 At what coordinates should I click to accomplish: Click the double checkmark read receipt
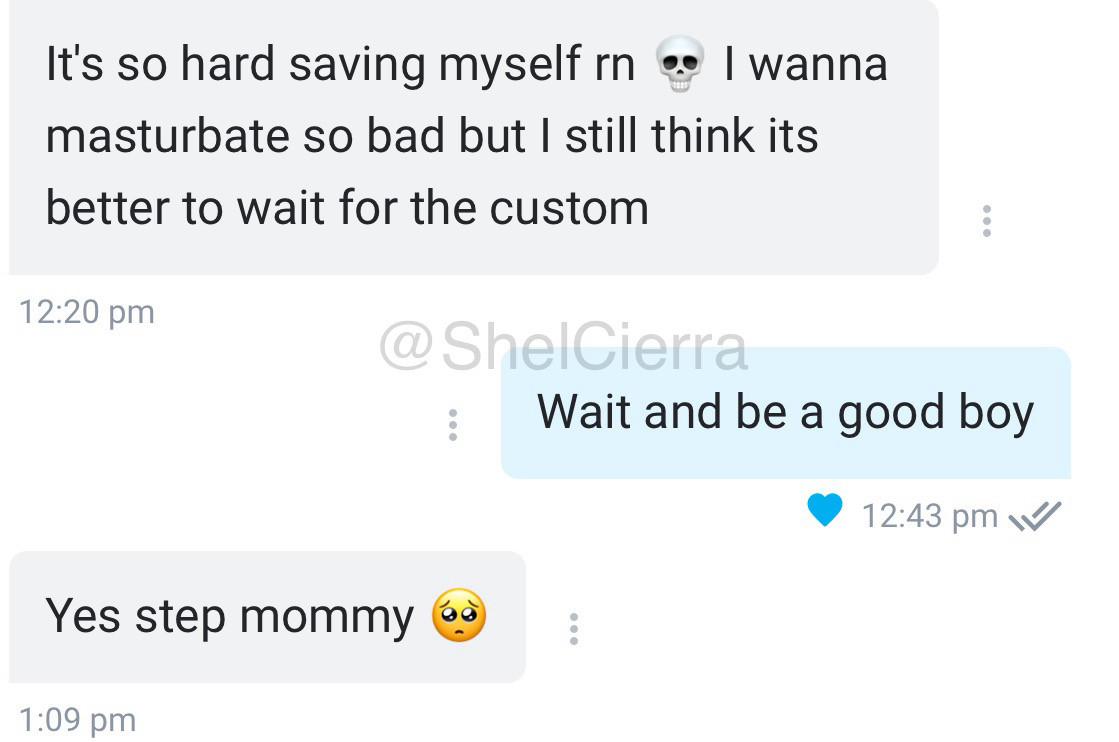(1035, 517)
